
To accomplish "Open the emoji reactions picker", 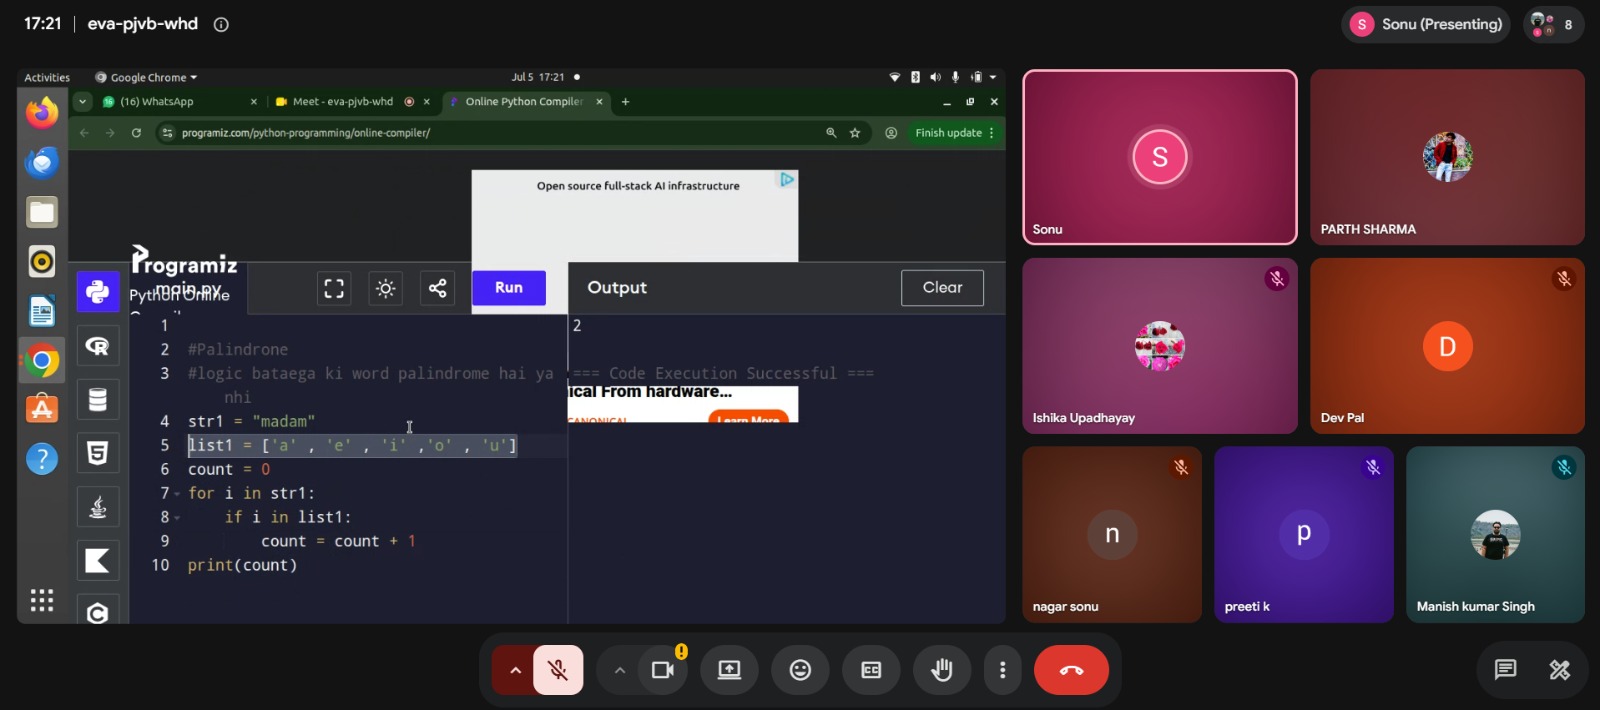I will (x=800, y=670).
